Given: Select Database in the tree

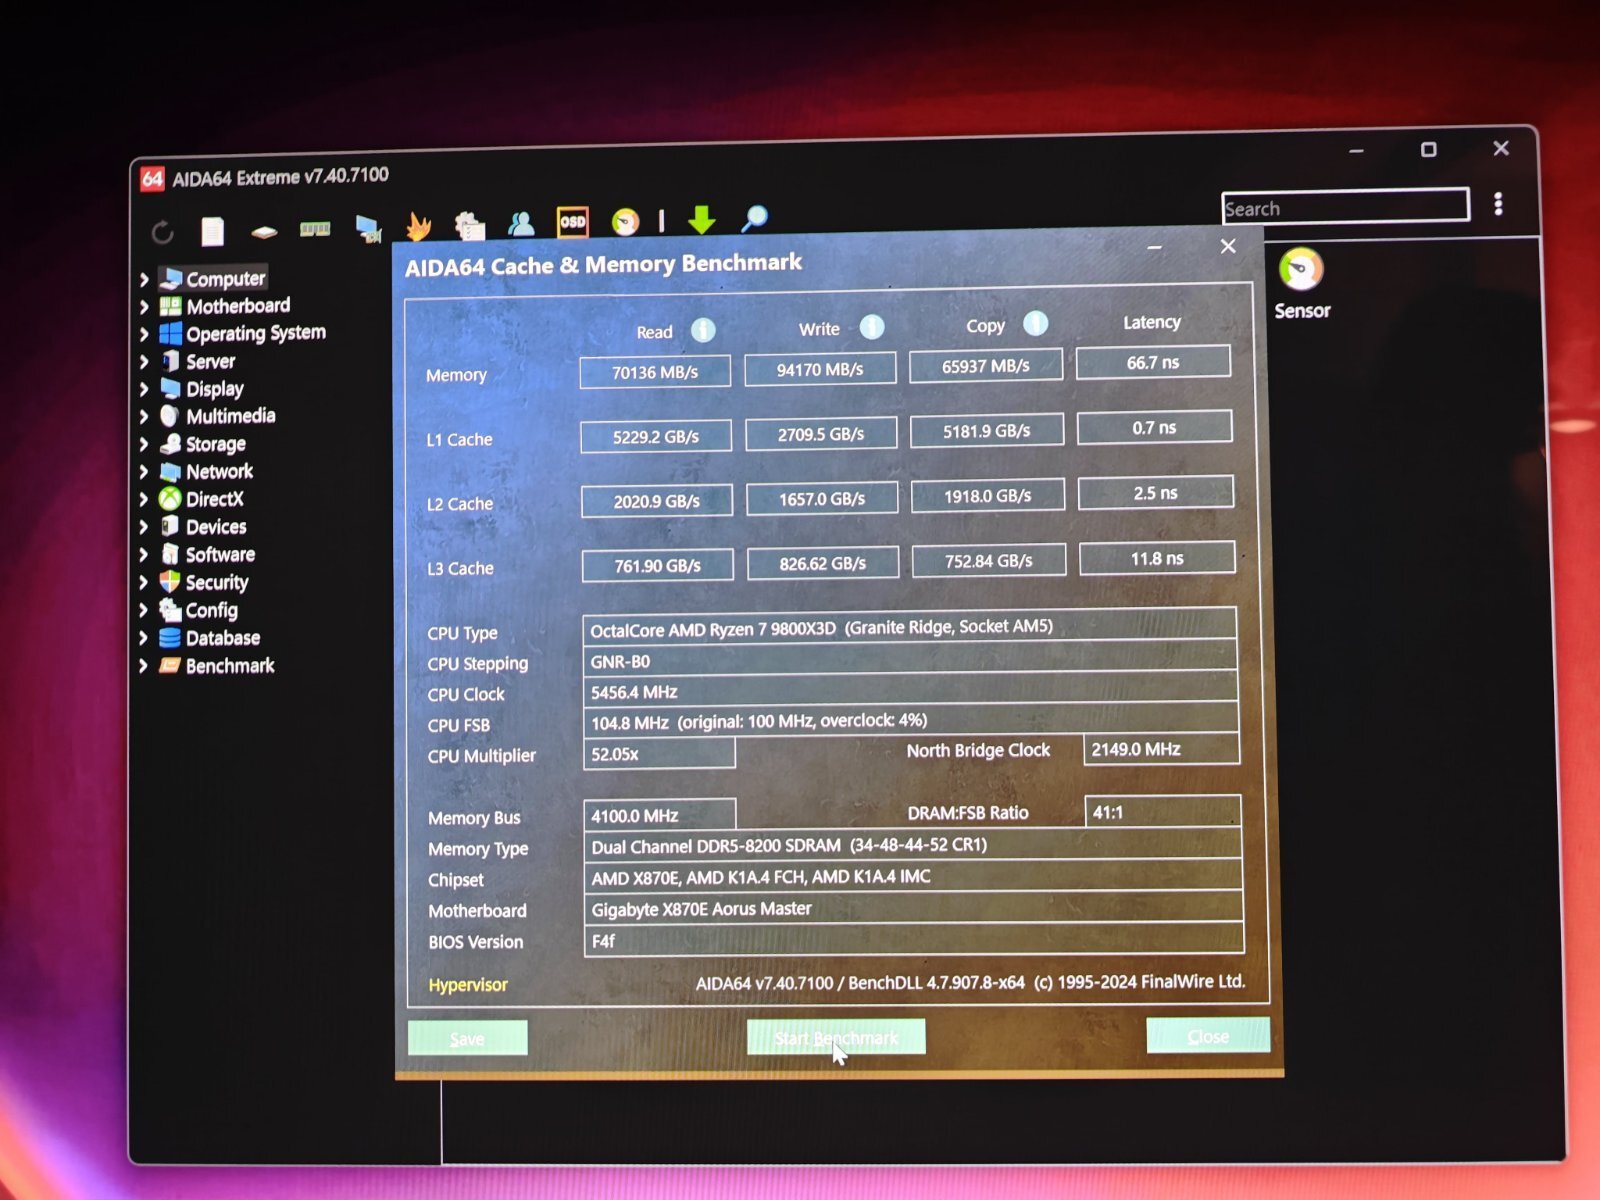Looking at the screenshot, I should tap(222, 638).
